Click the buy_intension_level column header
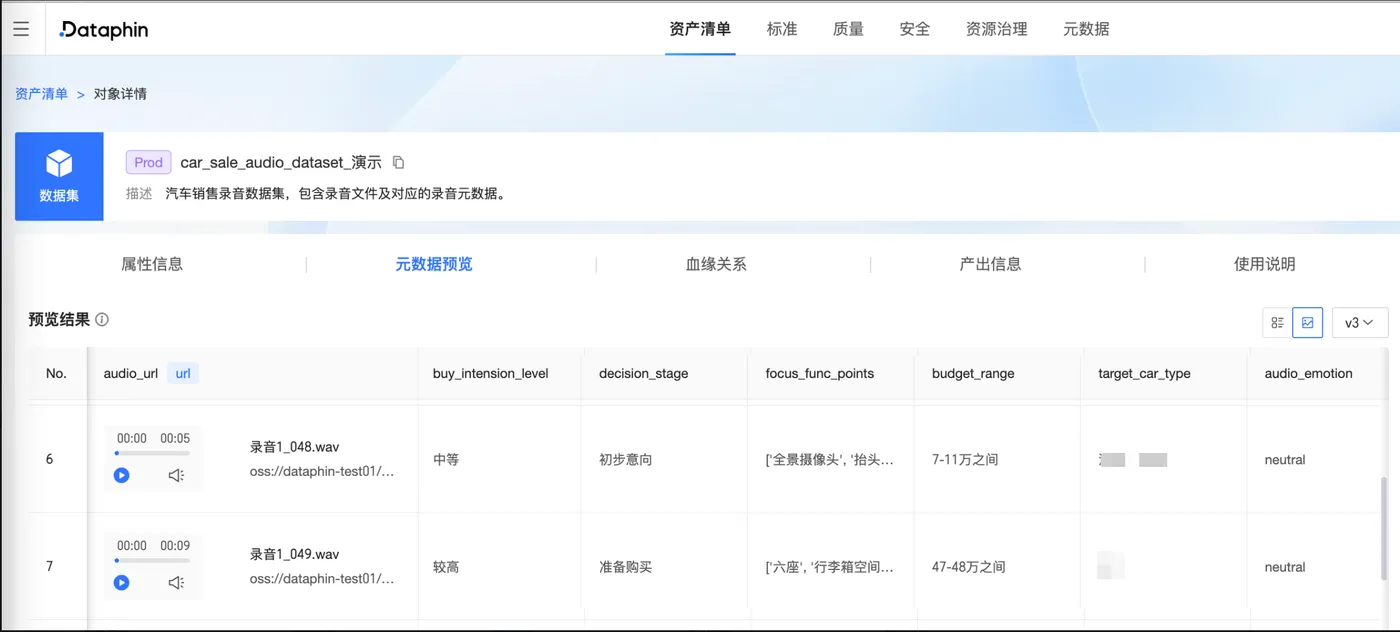Image resolution: width=1400 pixels, height=632 pixels. click(491, 373)
